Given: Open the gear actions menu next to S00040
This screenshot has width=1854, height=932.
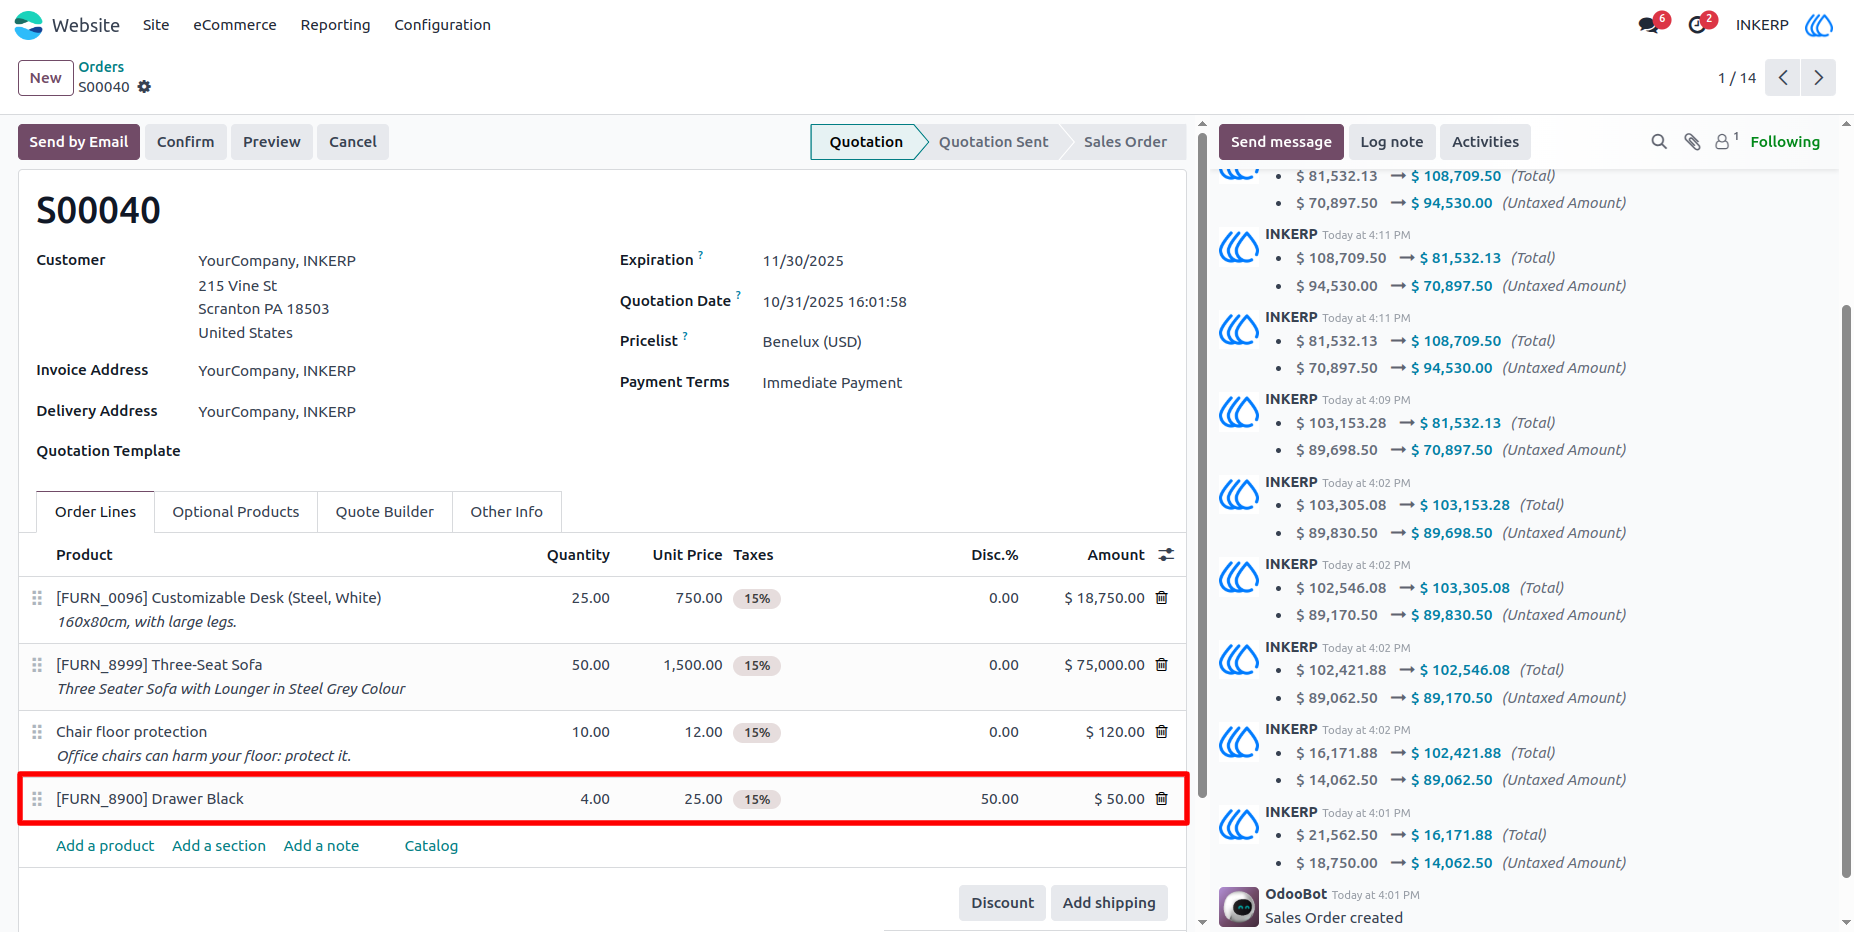Looking at the screenshot, I should click(x=144, y=87).
